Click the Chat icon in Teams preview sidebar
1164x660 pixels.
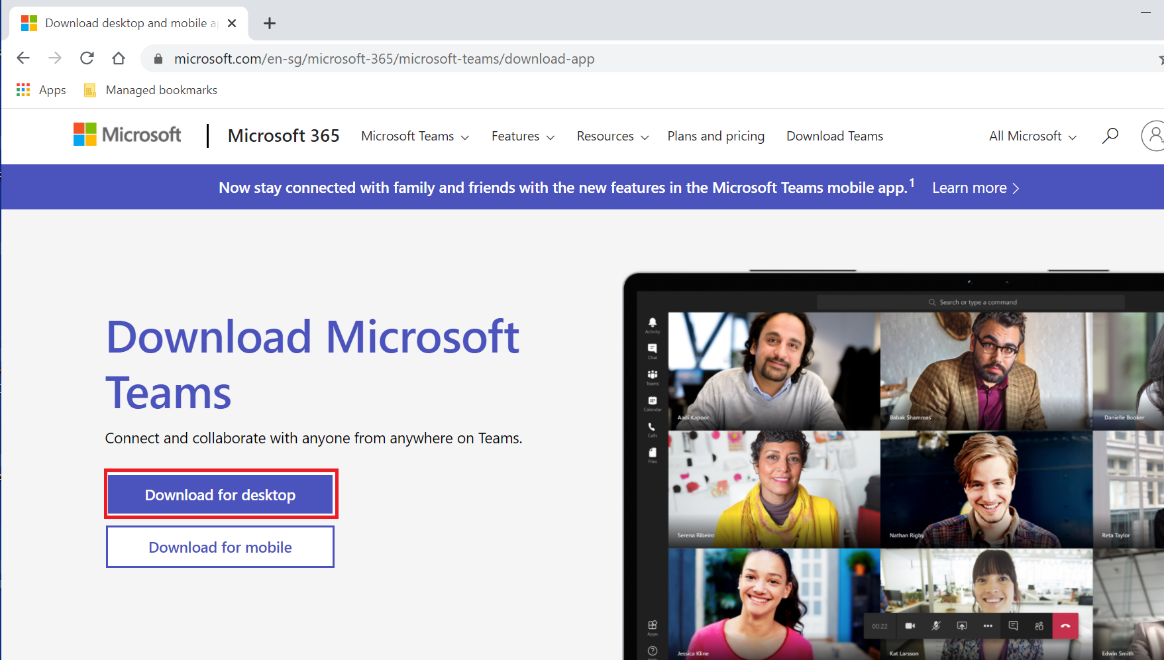653,350
